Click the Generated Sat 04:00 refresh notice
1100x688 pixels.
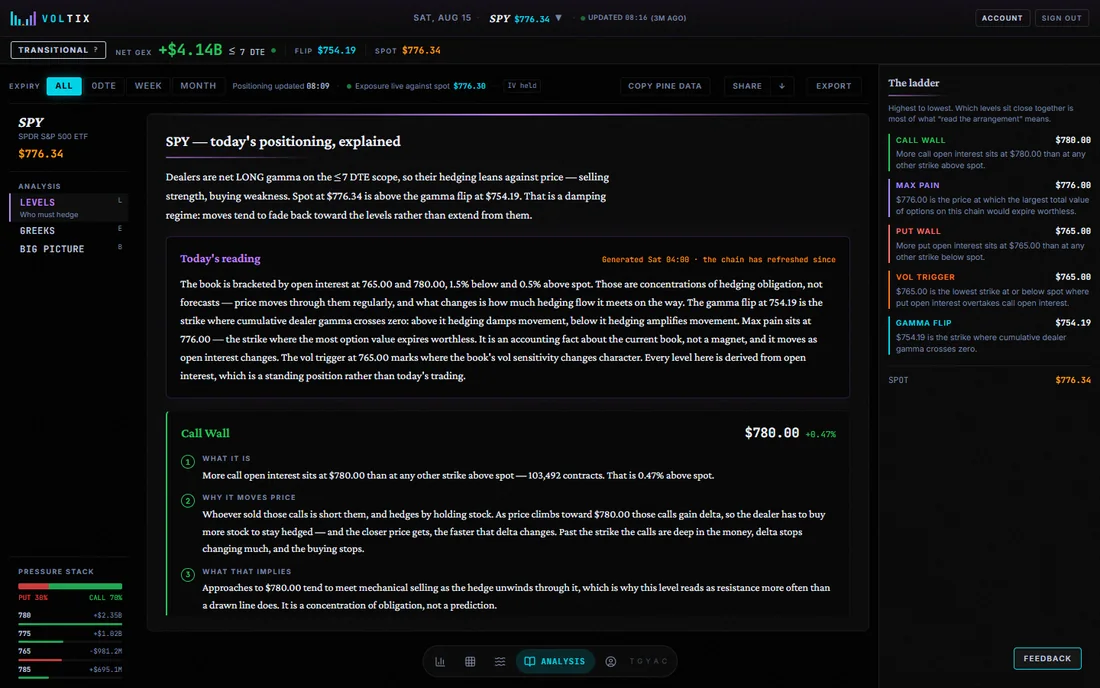(718, 259)
